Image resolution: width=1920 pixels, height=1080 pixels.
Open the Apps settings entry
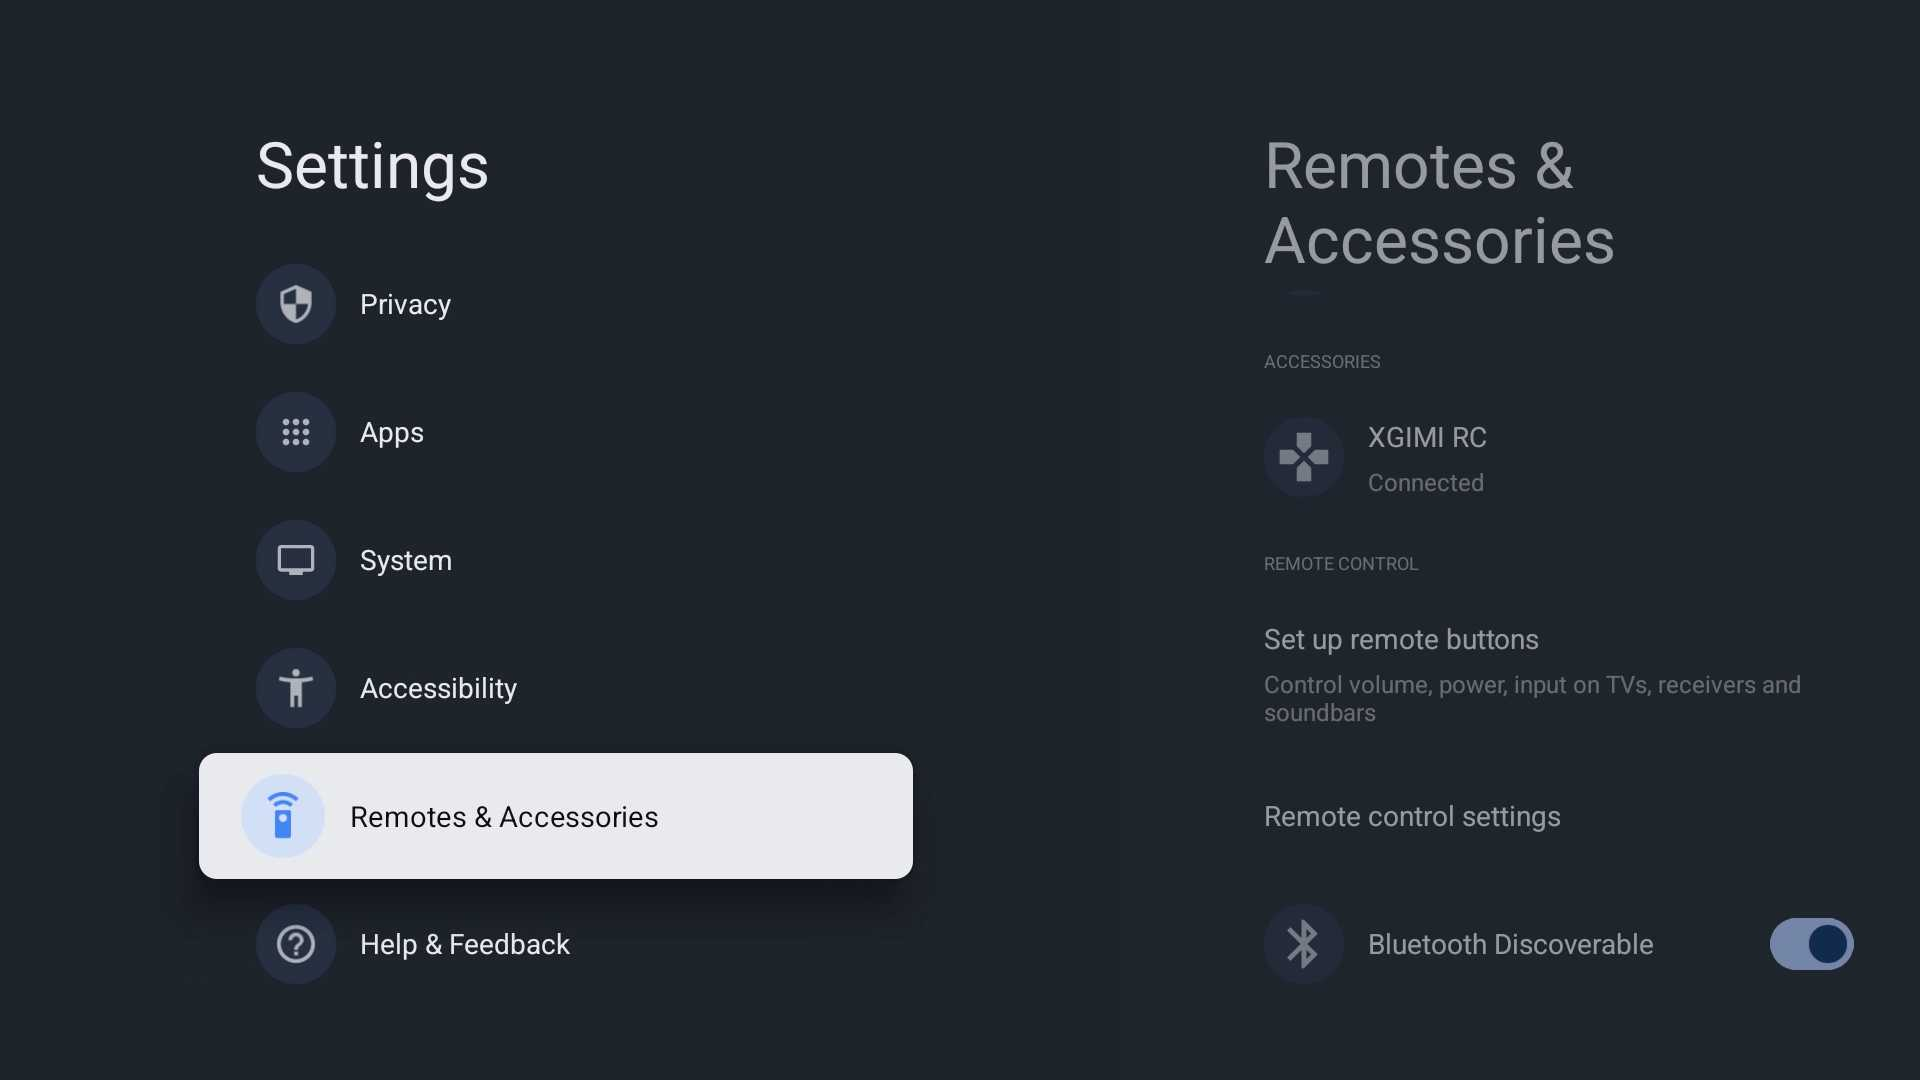click(x=392, y=432)
